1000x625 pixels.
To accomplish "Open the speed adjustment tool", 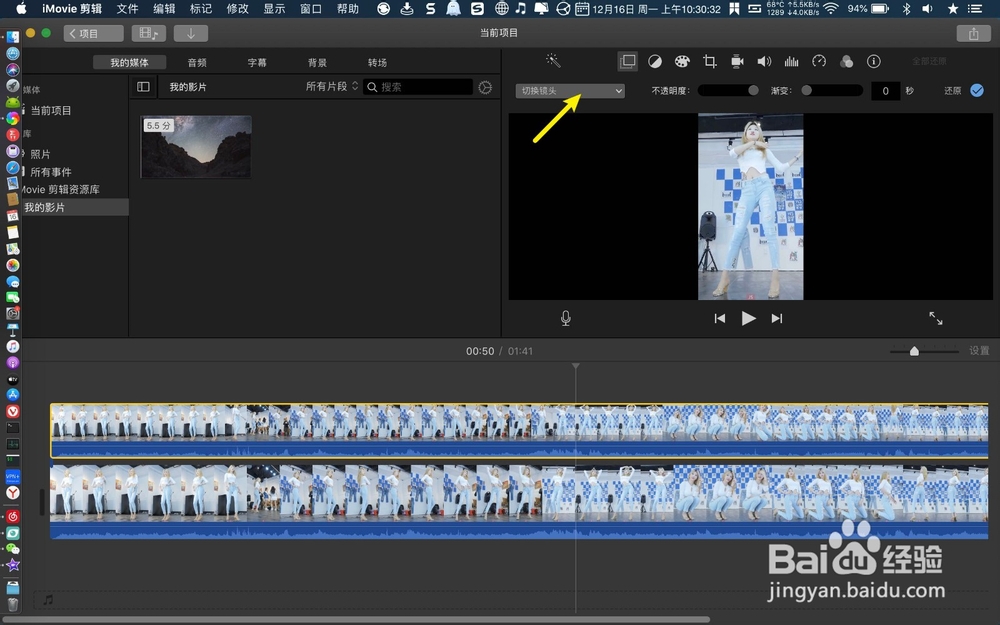I will 819,61.
